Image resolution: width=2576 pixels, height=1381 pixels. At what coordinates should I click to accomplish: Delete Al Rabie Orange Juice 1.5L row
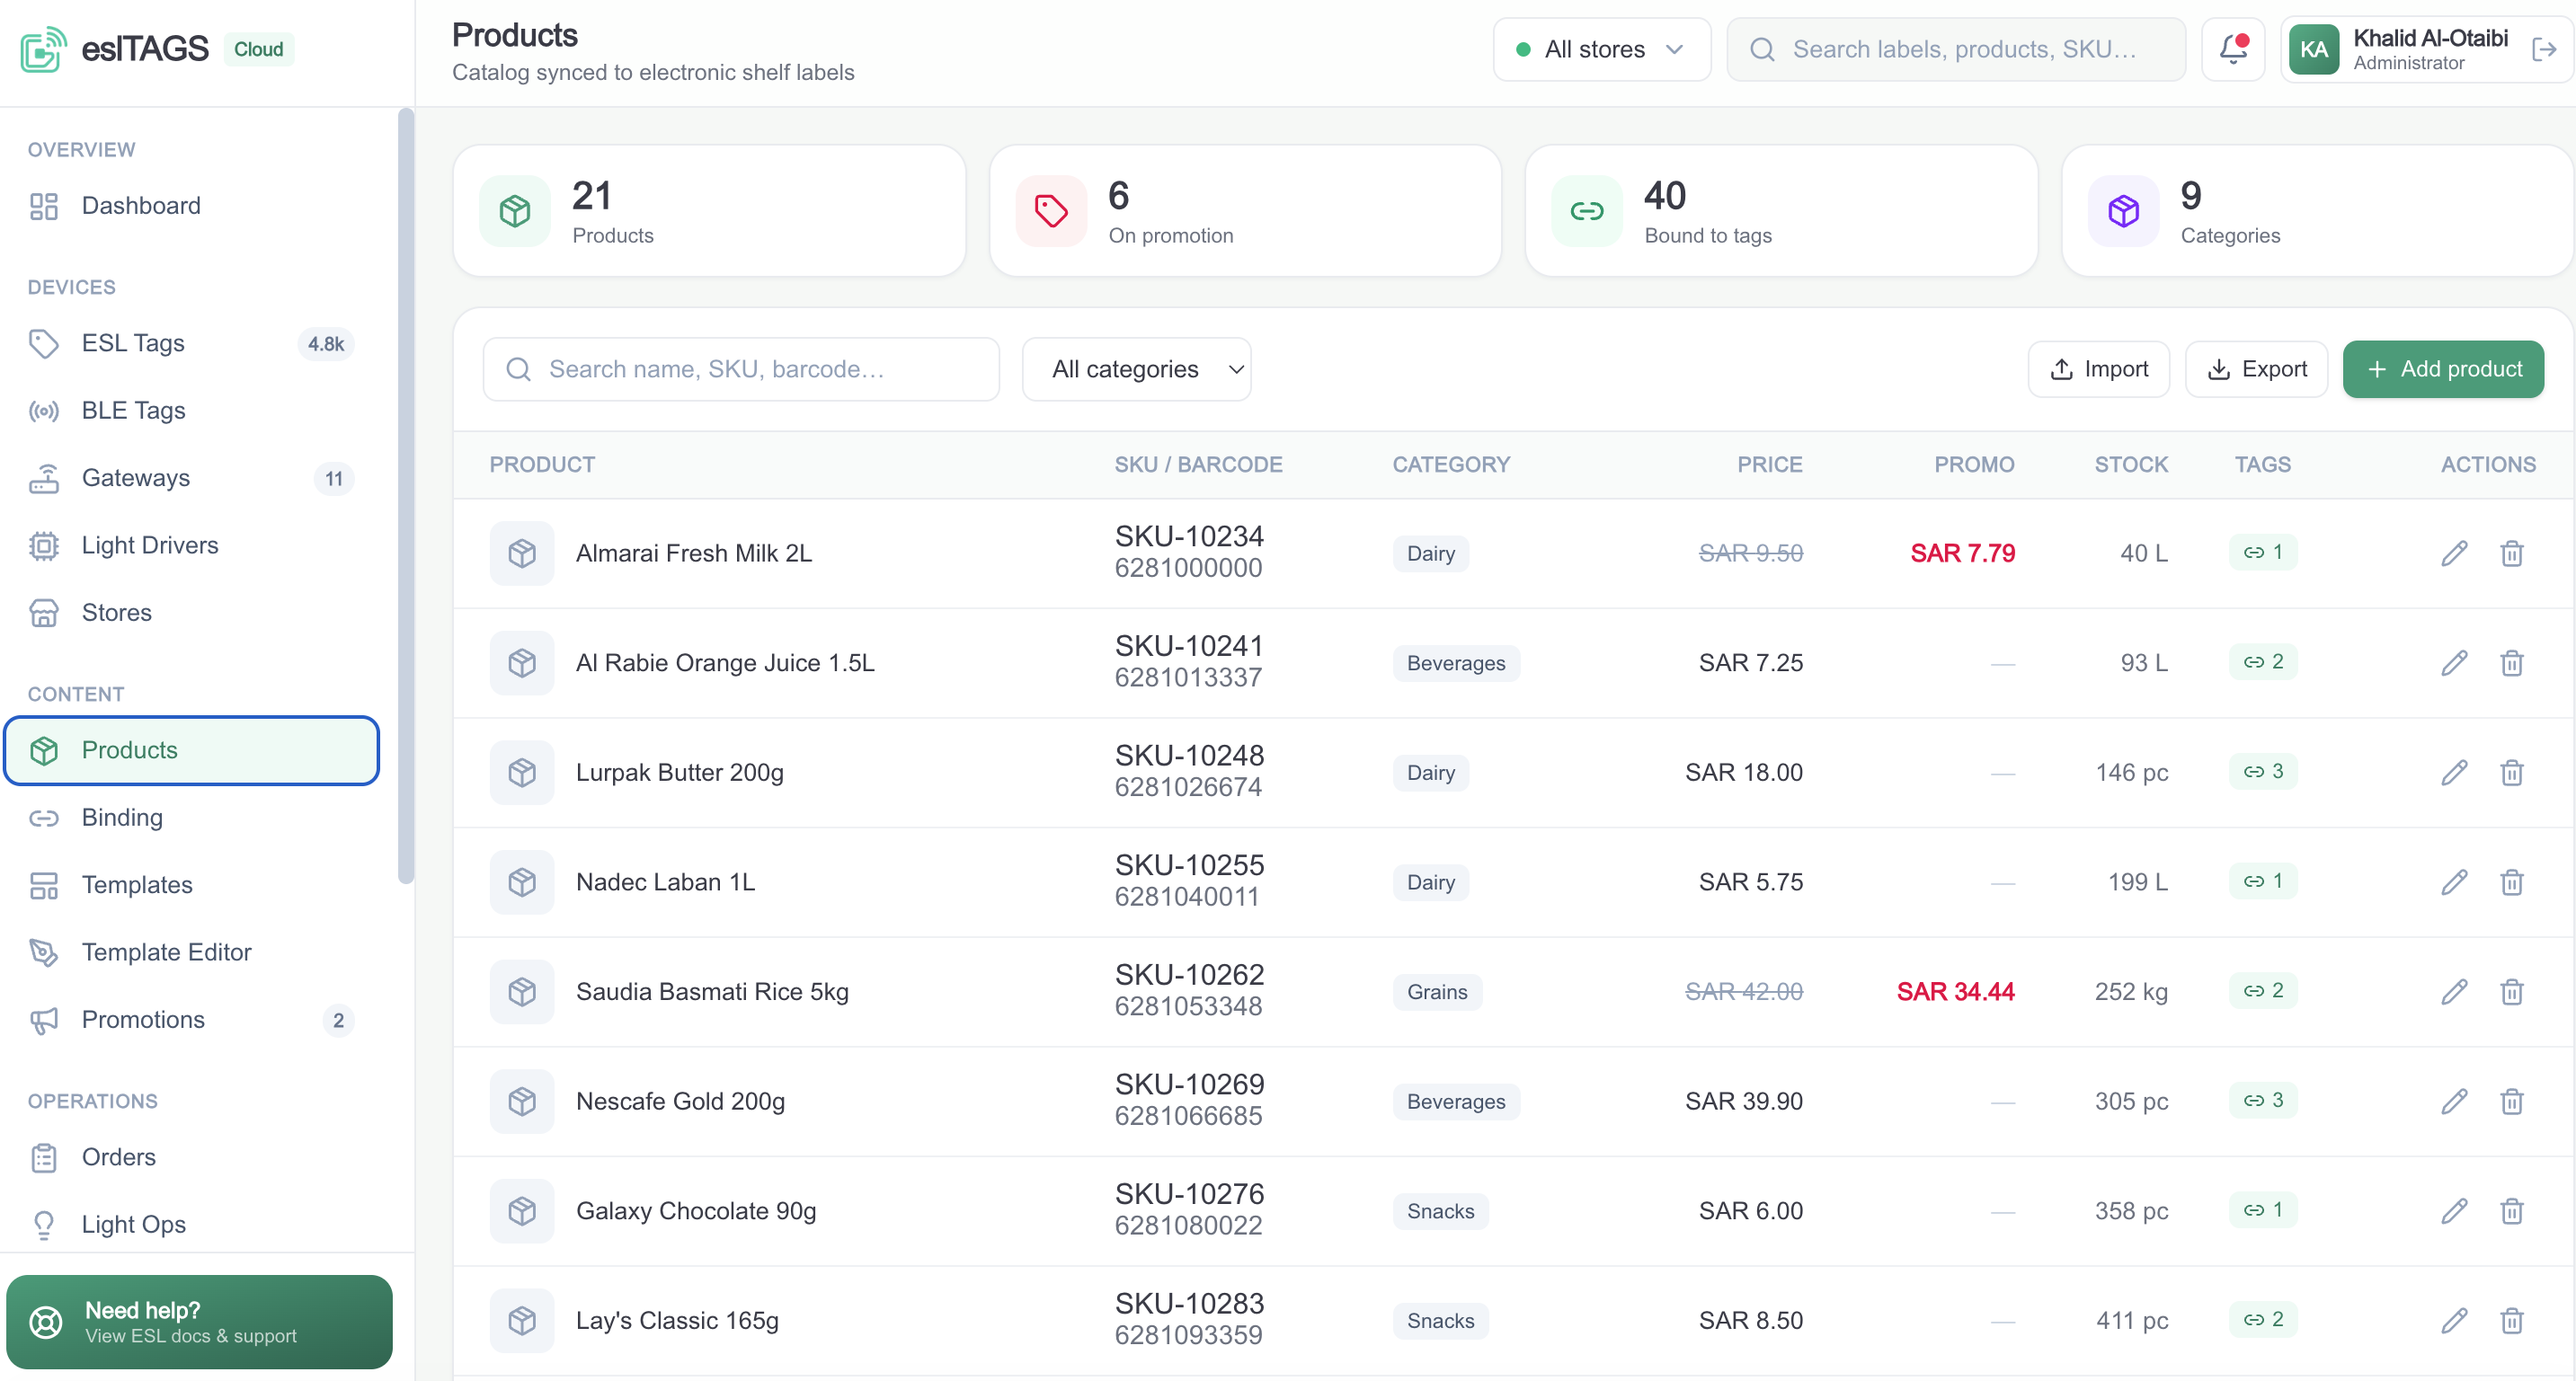2512,663
